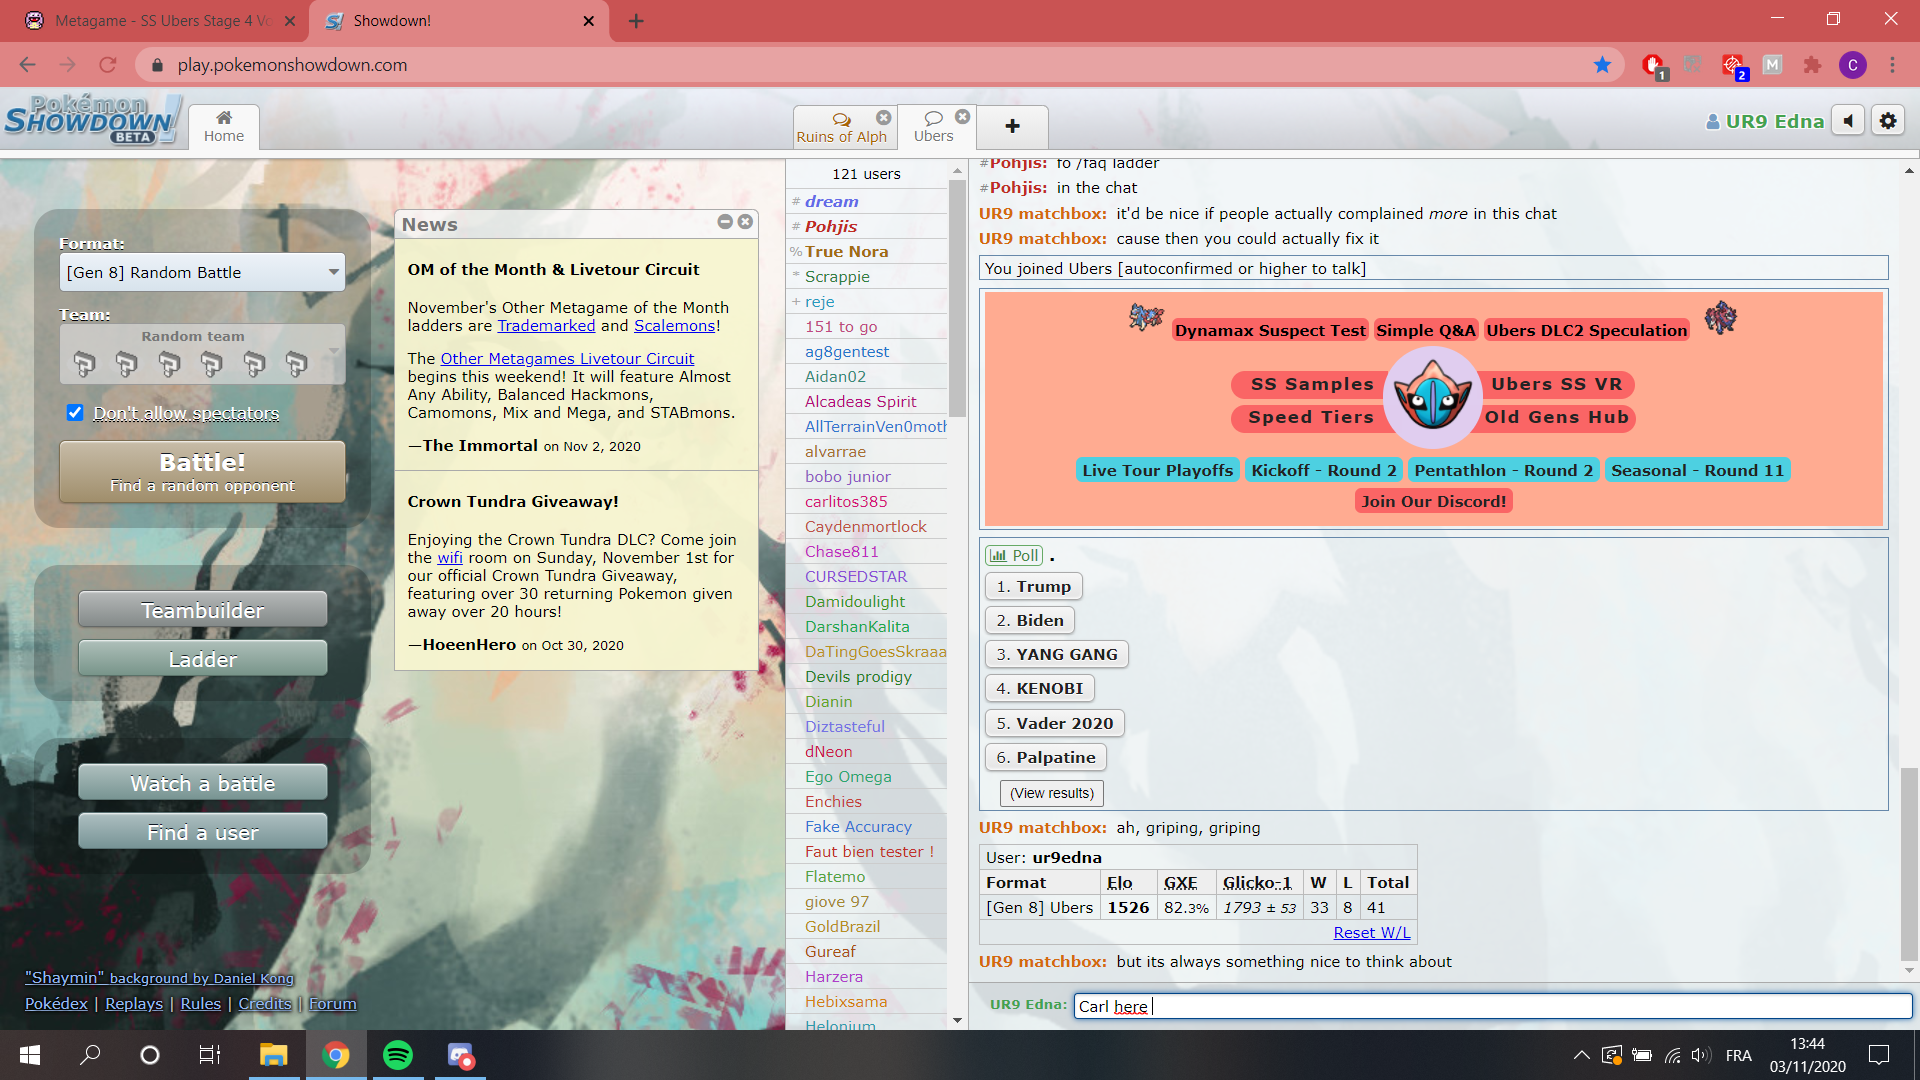The height and width of the screenshot is (1080, 1920).
Task: Open the Gmail M extension icon
Action: coord(1772,65)
